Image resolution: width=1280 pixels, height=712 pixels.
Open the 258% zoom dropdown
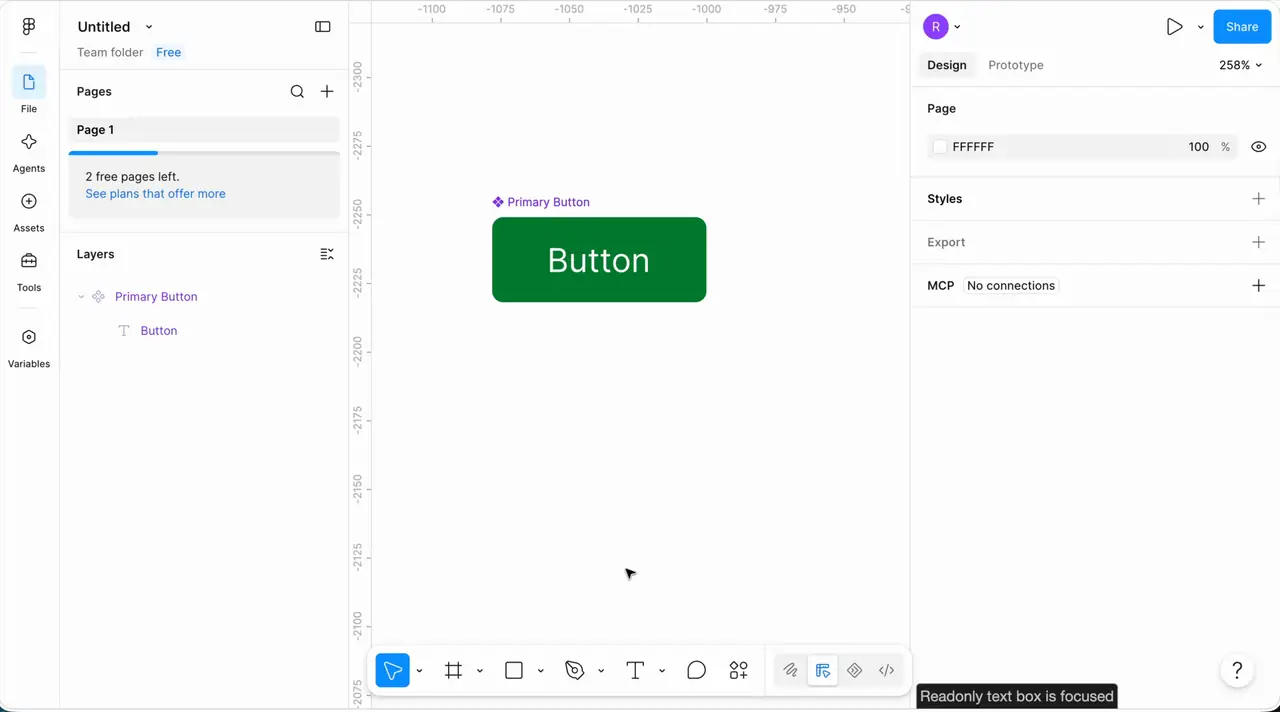(1240, 65)
